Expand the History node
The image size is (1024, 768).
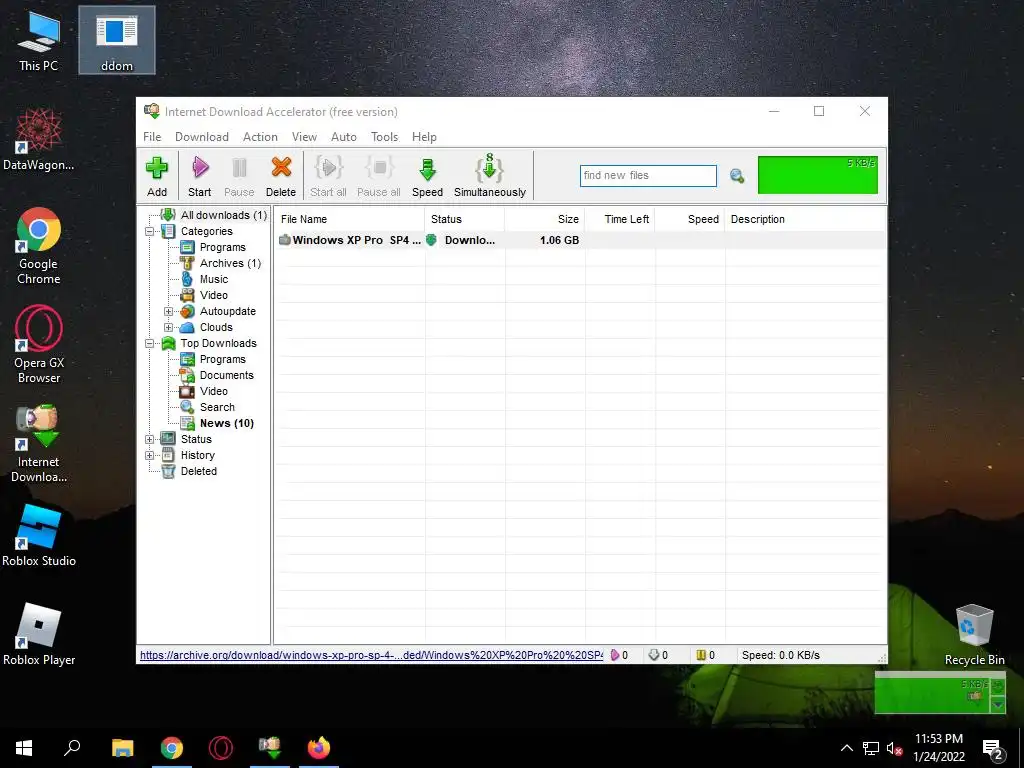[150, 455]
